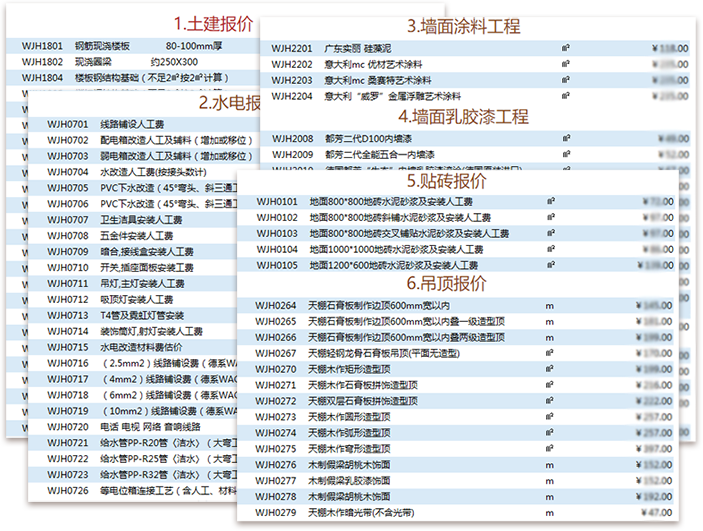Select the code cell "WJH0713"
This screenshot has width=703, height=531.
pos(68,315)
